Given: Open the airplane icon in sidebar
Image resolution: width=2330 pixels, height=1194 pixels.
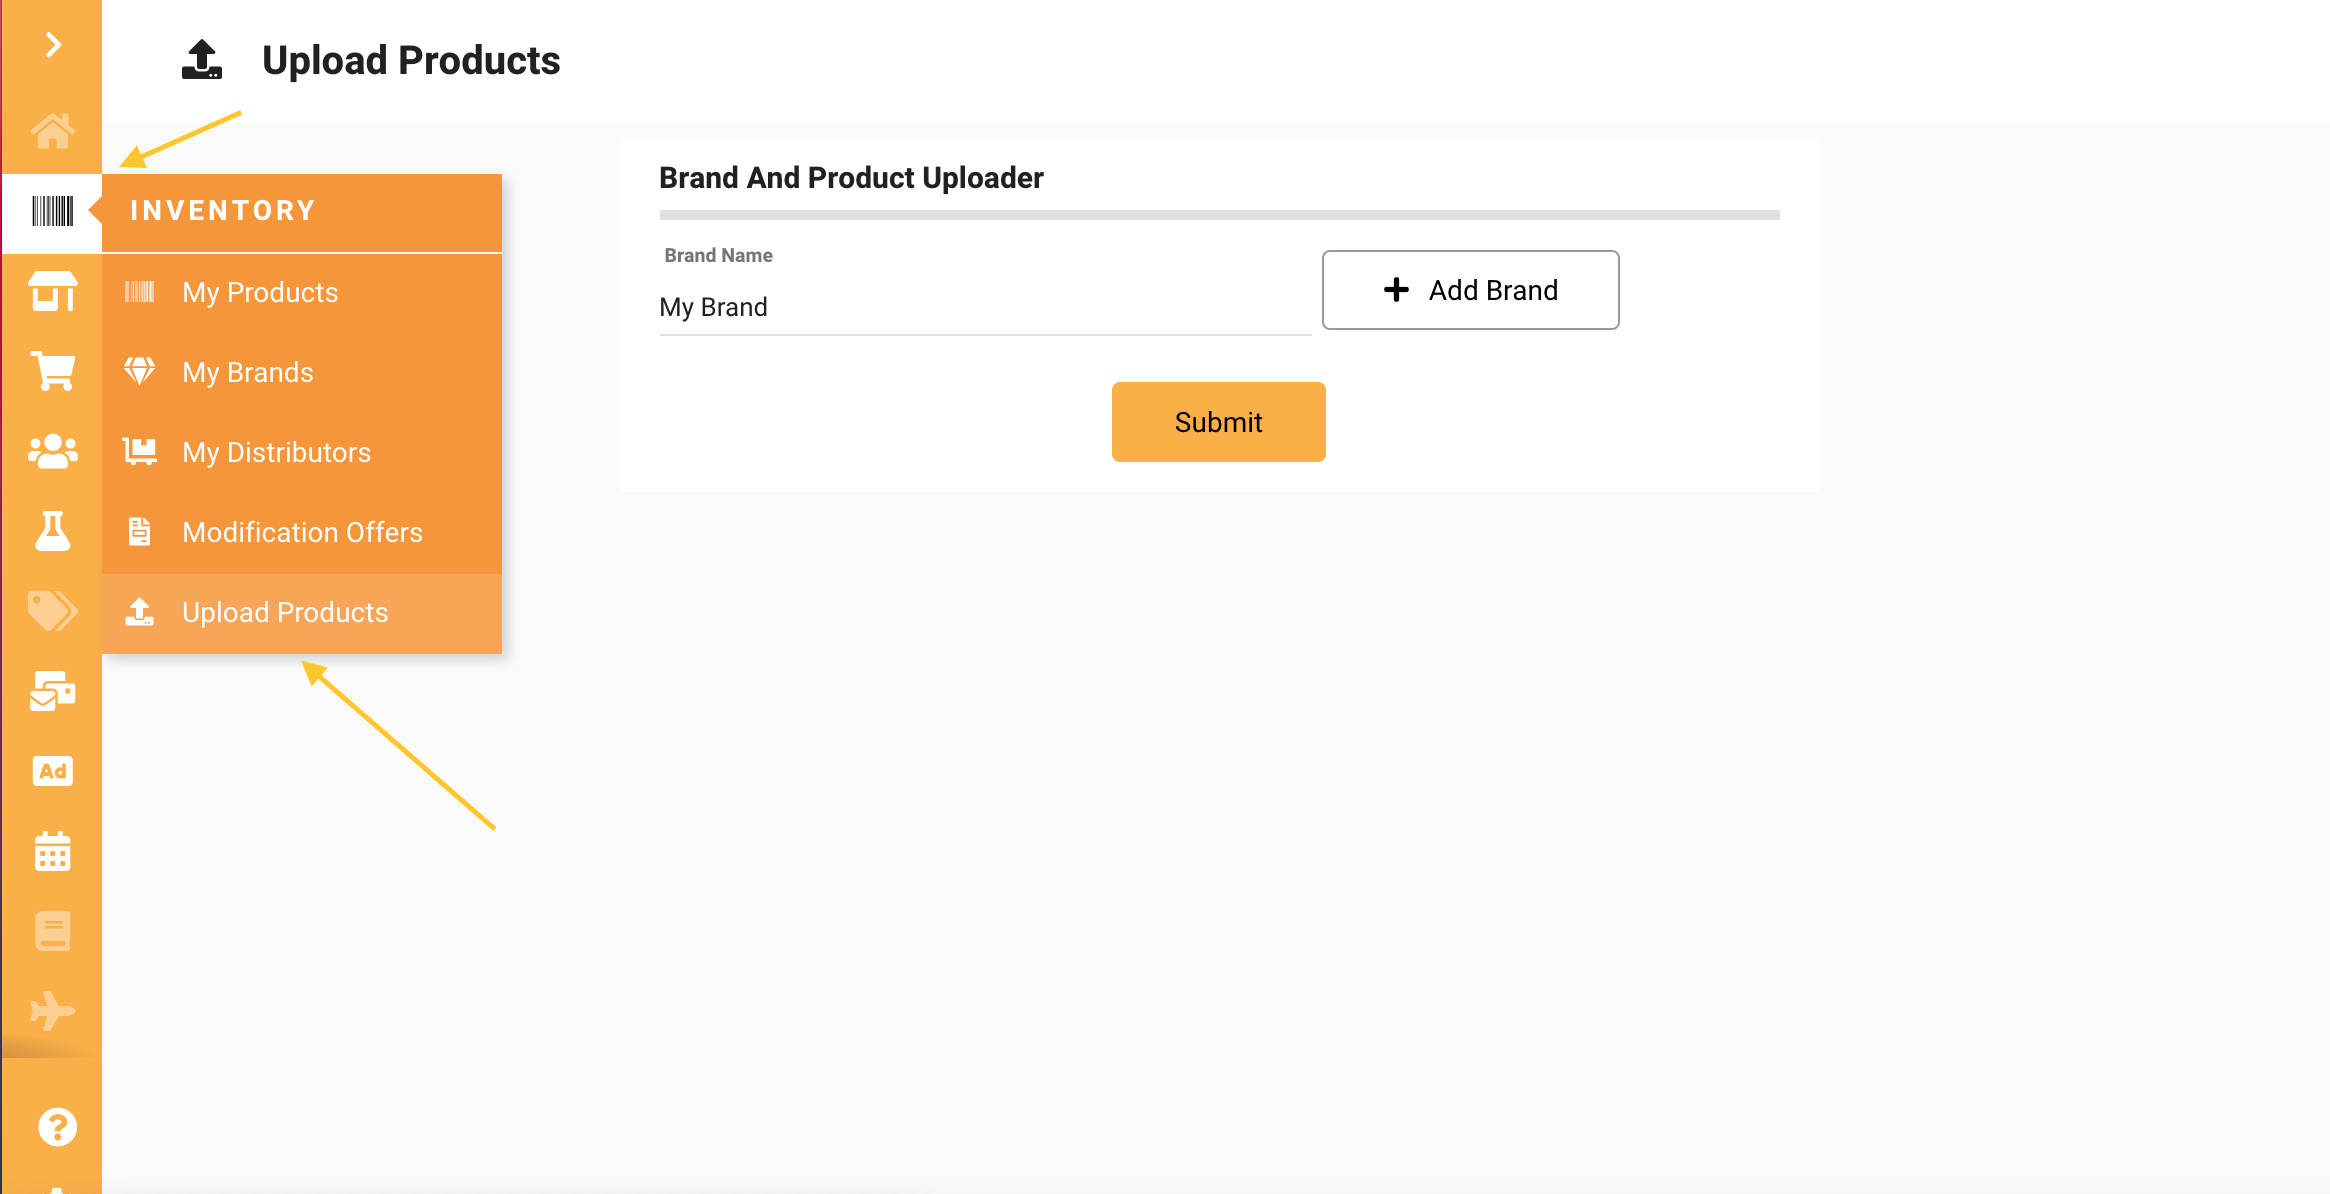Looking at the screenshot, I should coord(53,1011).
